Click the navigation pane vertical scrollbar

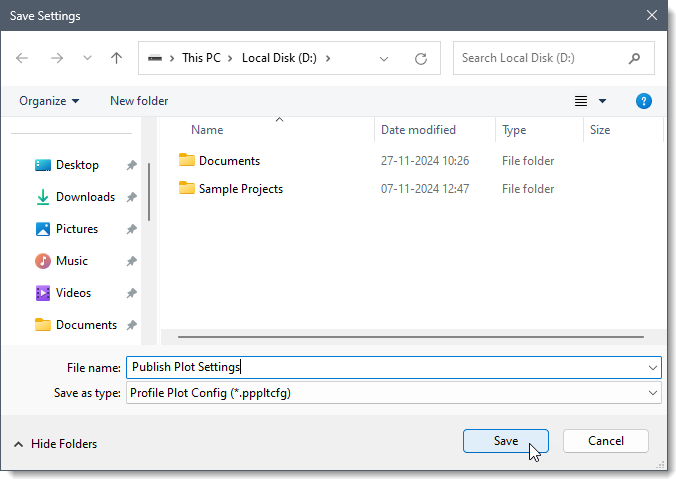point(149,192)
